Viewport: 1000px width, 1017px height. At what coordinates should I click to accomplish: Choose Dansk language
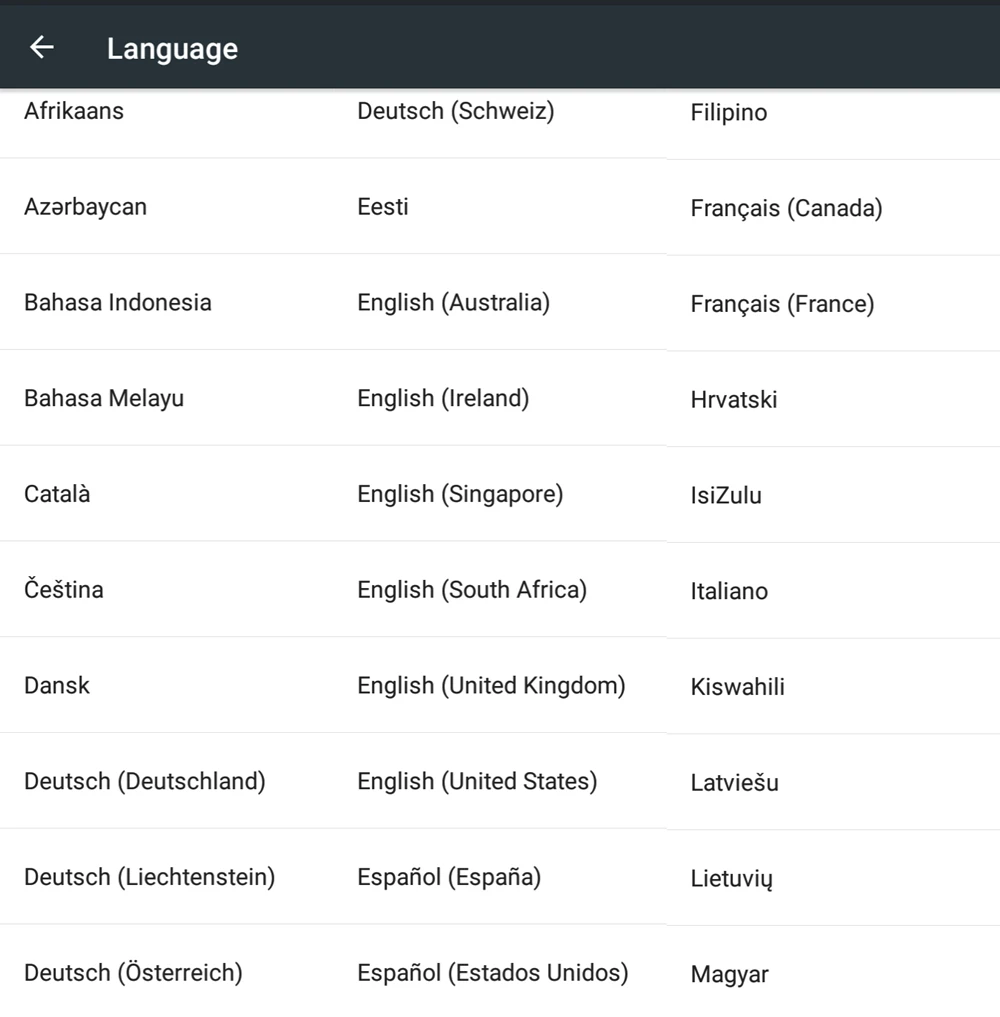[x=57, y=685]
